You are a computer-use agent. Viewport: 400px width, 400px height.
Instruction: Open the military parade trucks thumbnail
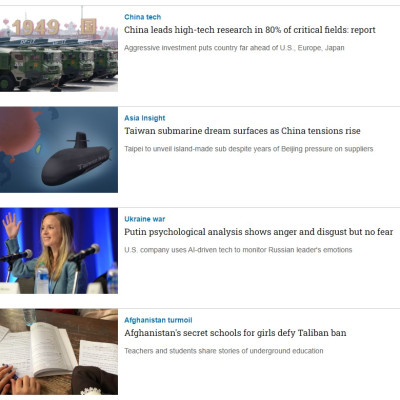point(59,49)
